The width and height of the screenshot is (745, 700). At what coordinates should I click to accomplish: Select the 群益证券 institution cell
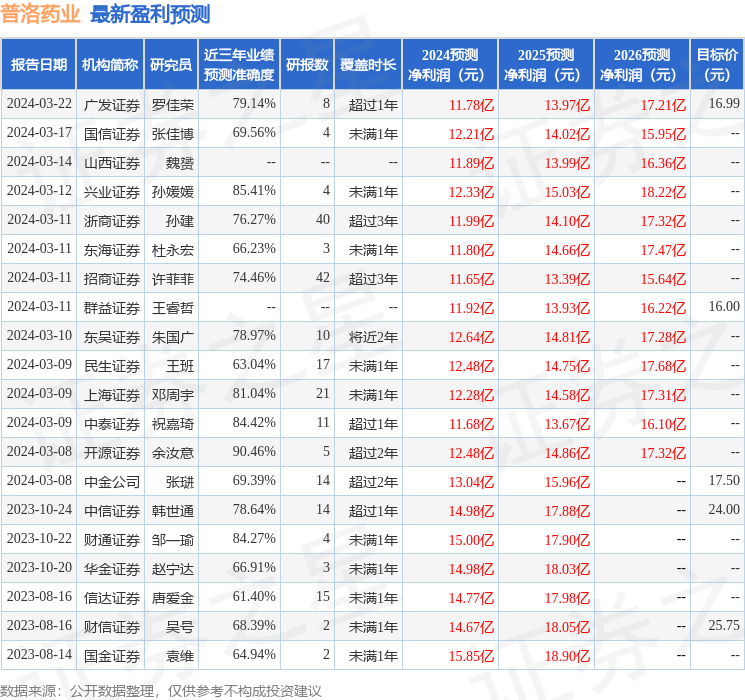pyautogui.click(x=112, y=308)
